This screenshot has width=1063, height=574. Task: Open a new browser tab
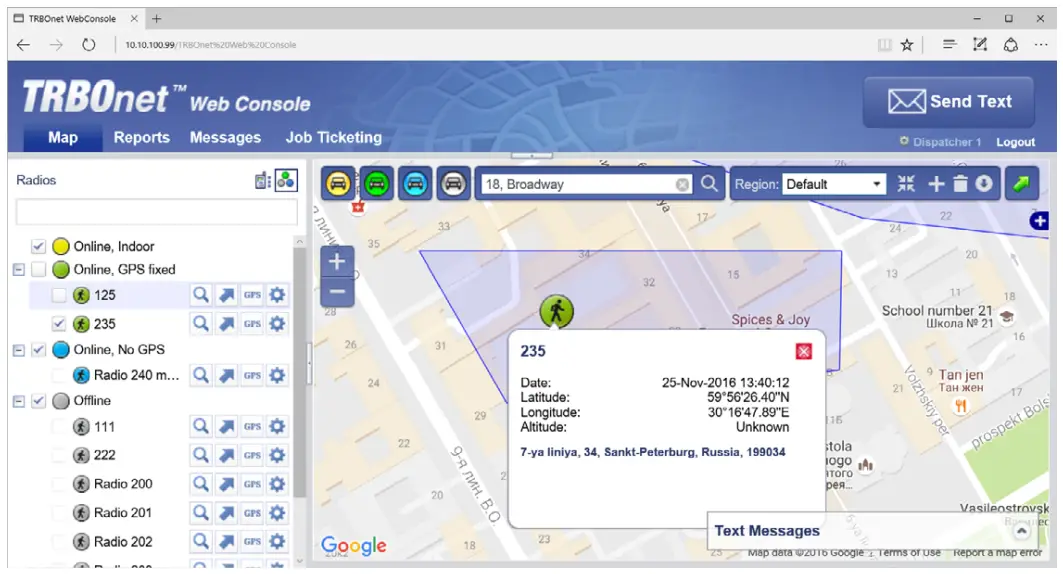point(157,18)
